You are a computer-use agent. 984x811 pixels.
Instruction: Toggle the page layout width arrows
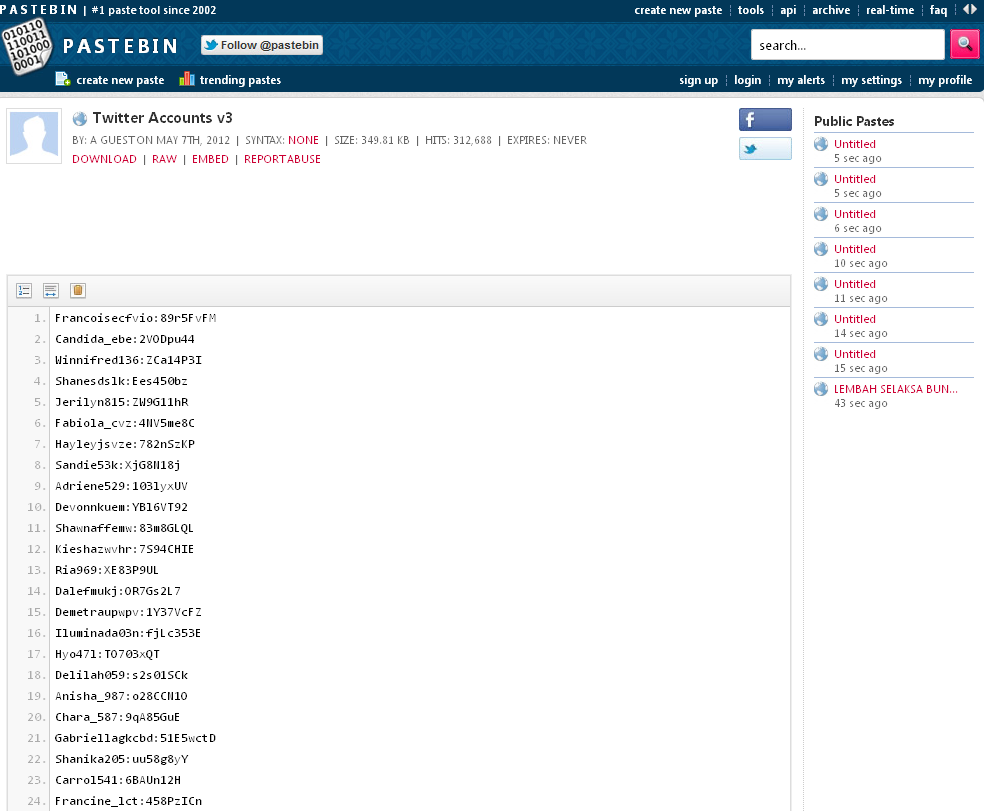pyautogui.click(x=970, y=9)
